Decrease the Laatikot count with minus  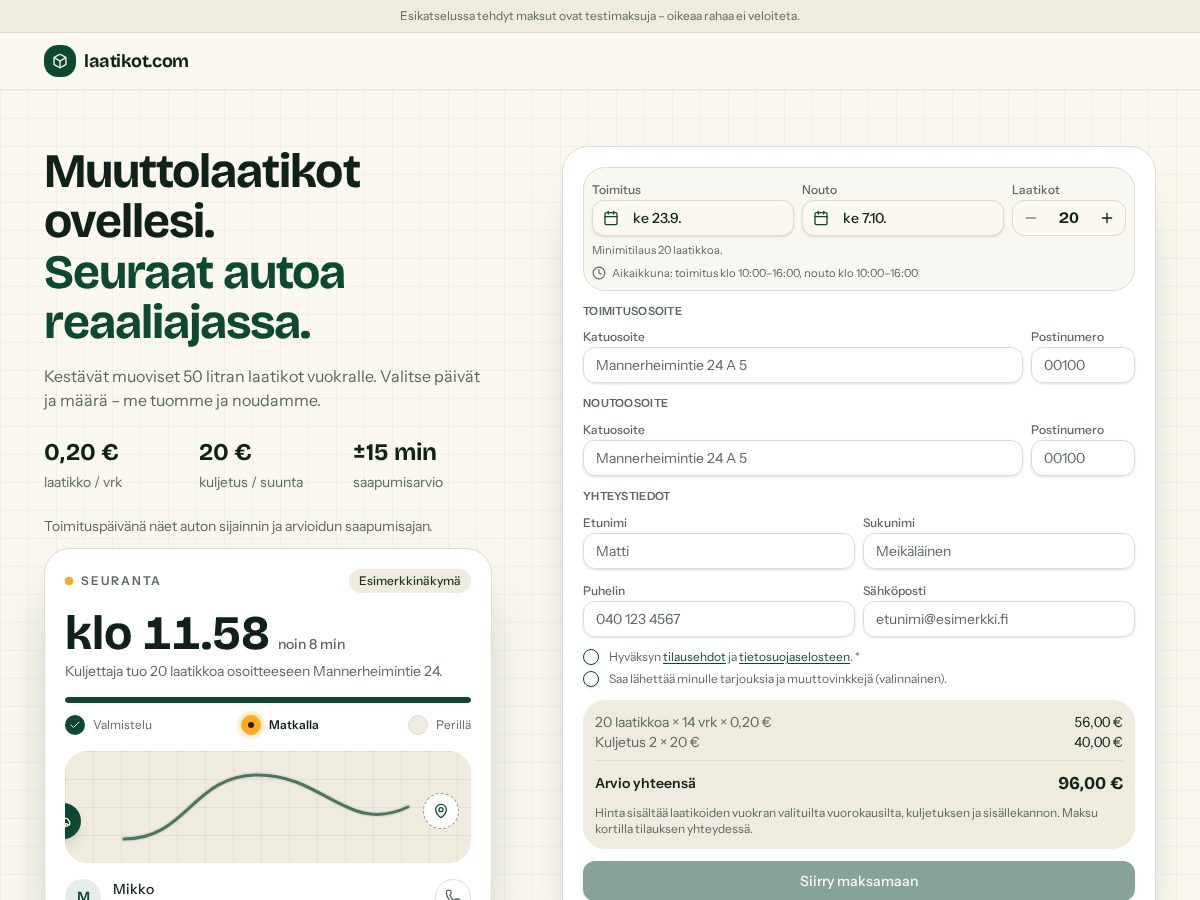(x=1031, y=218)
